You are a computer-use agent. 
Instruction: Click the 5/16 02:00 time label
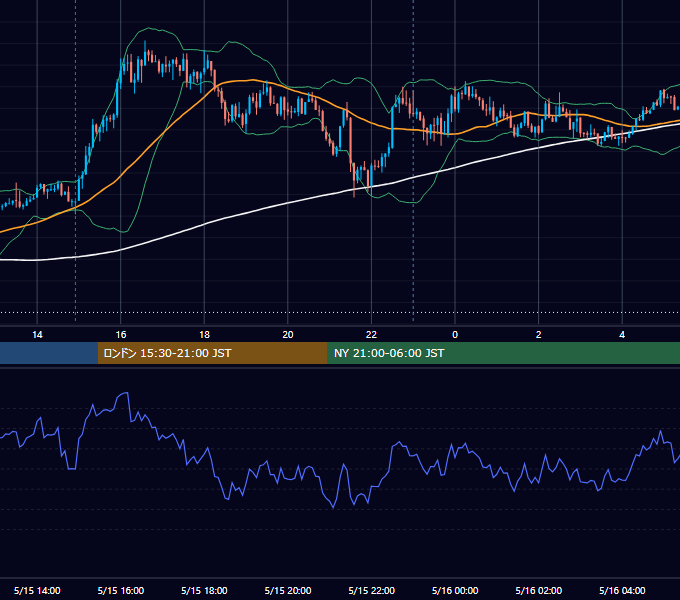[539, 590]
